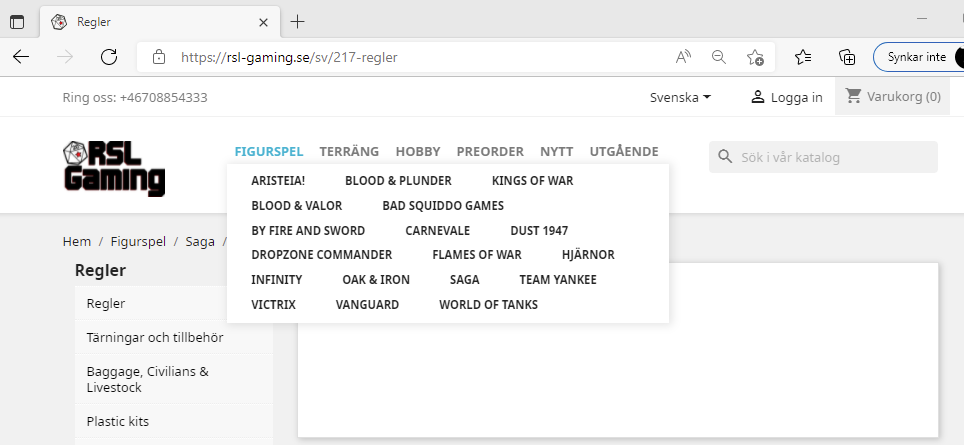The width and height of the screenshot is (964, 445).
Task: Open a new browser tab
Action: [297, 22]
